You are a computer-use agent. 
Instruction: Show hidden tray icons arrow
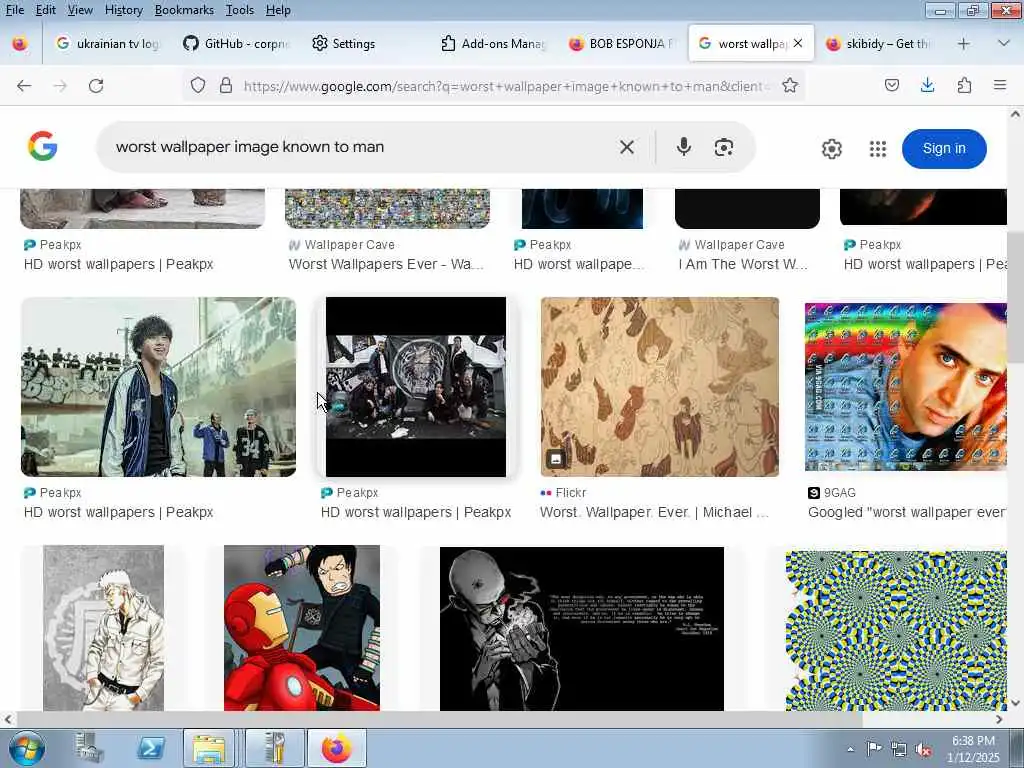click(x=850, y=750)
